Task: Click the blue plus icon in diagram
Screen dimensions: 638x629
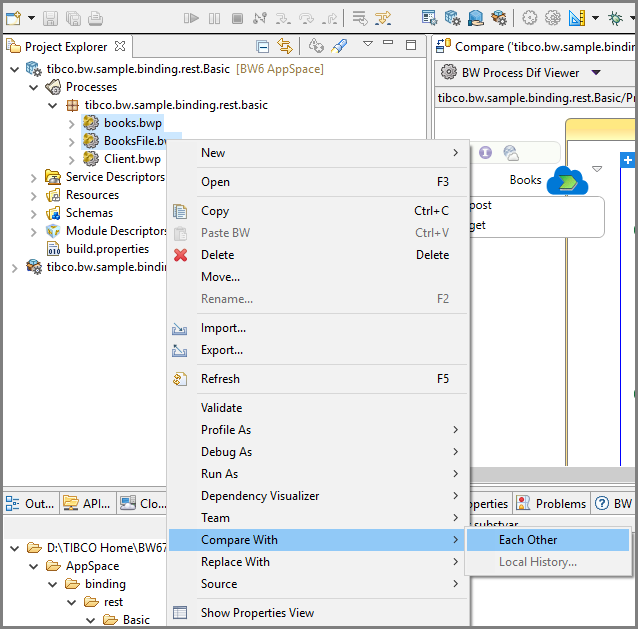Action: [628, 160]
